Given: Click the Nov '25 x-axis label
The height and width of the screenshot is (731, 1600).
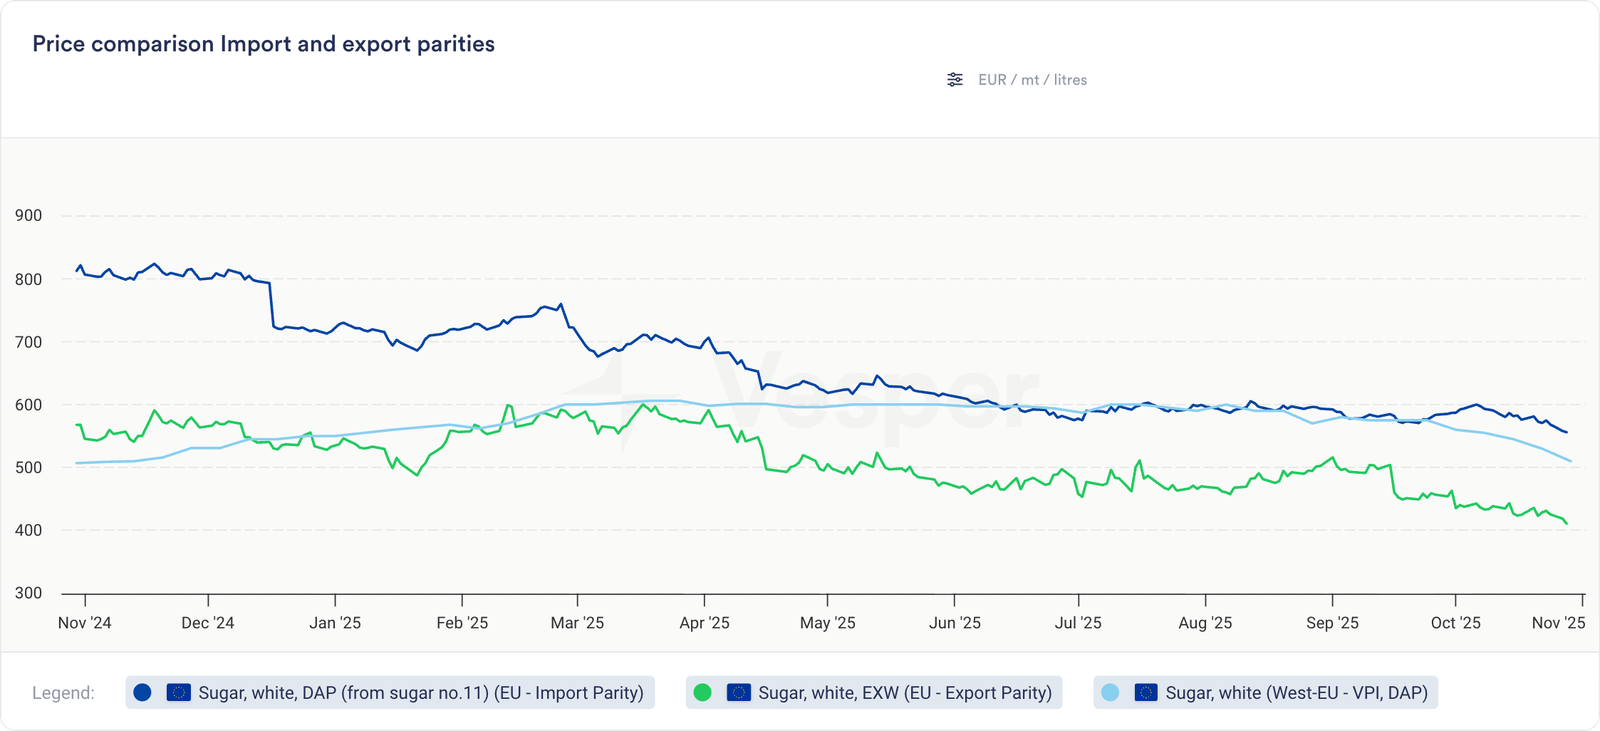Looking at the screenshot, I should coord(1558,623).
